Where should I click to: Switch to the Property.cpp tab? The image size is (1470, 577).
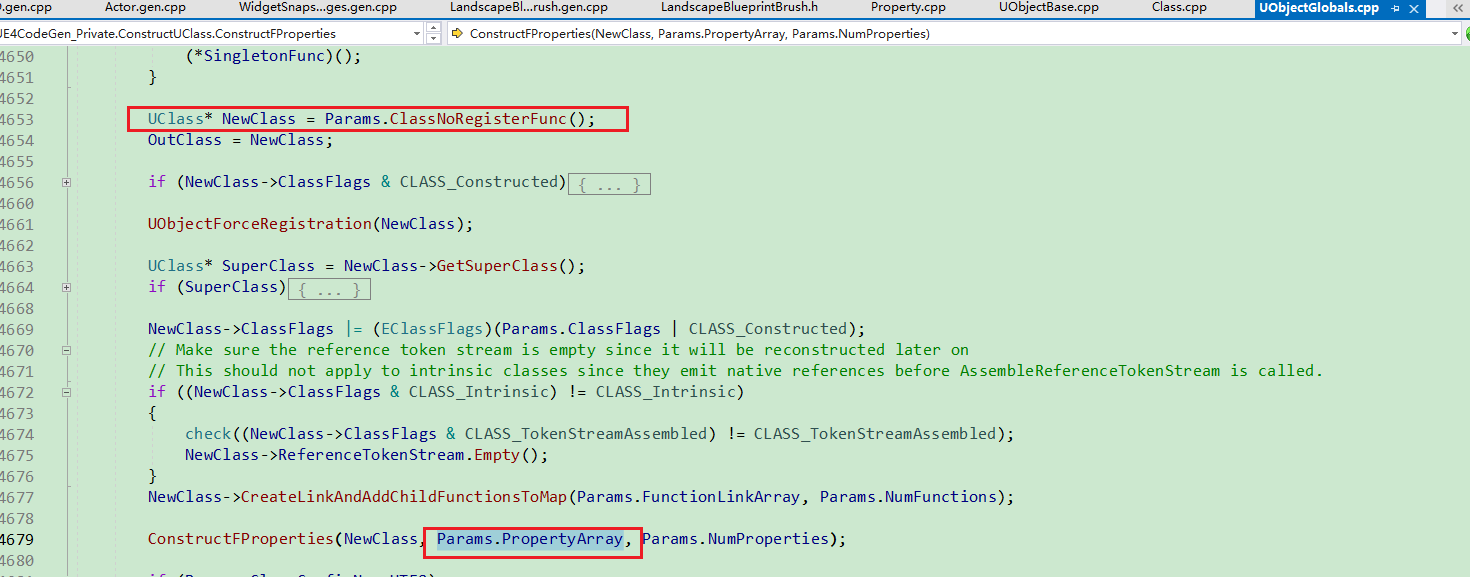tap(908, 7)
